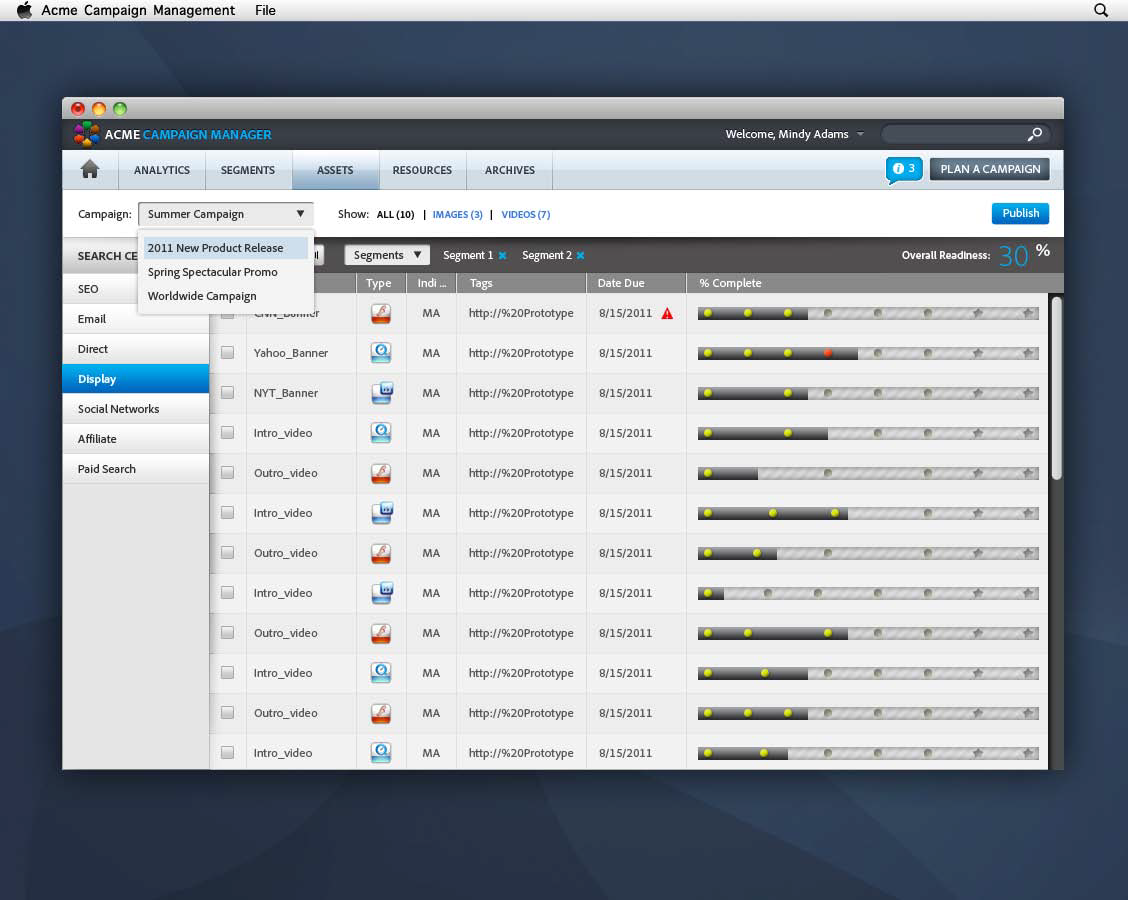The height and width of the screenshot is (900, 1128).
Task: Check the last Intro_video row checkbox
Action: pos(227,753)
